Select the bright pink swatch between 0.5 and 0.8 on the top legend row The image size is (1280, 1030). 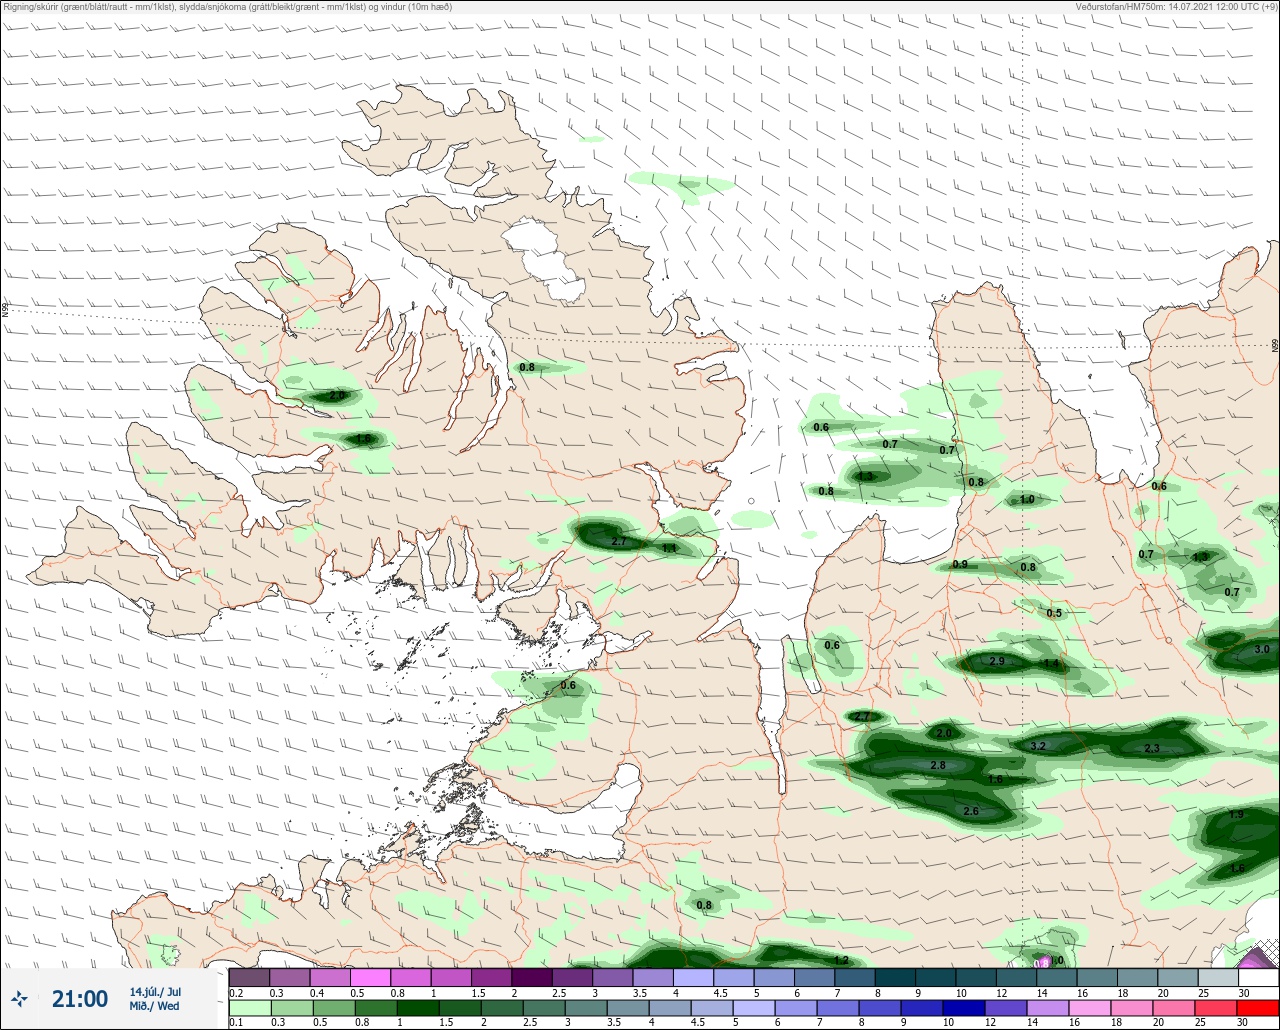[x=370, y=977]
